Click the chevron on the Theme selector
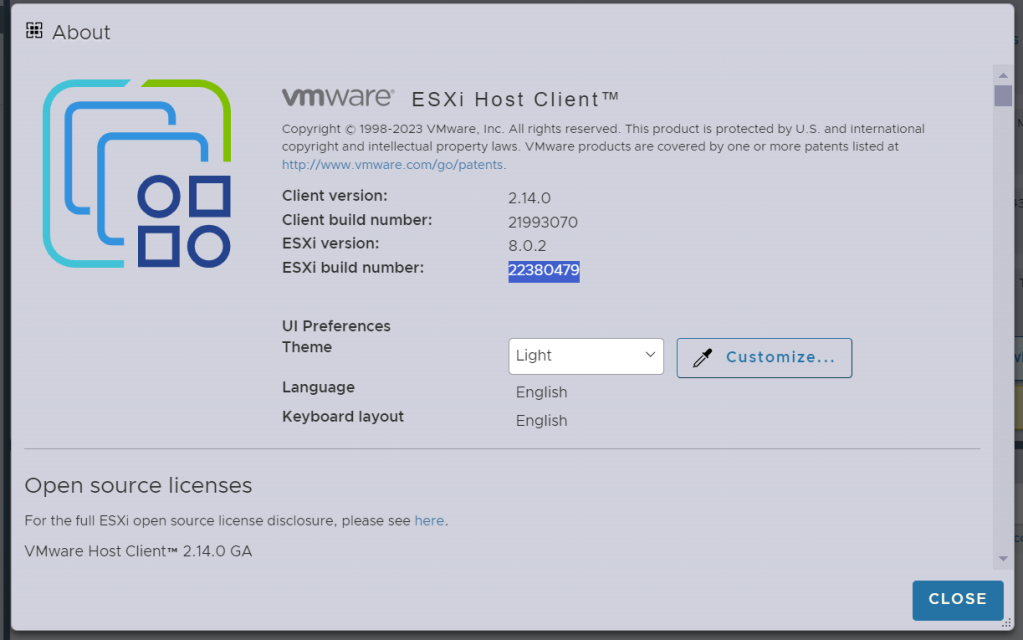 point(651,356)
